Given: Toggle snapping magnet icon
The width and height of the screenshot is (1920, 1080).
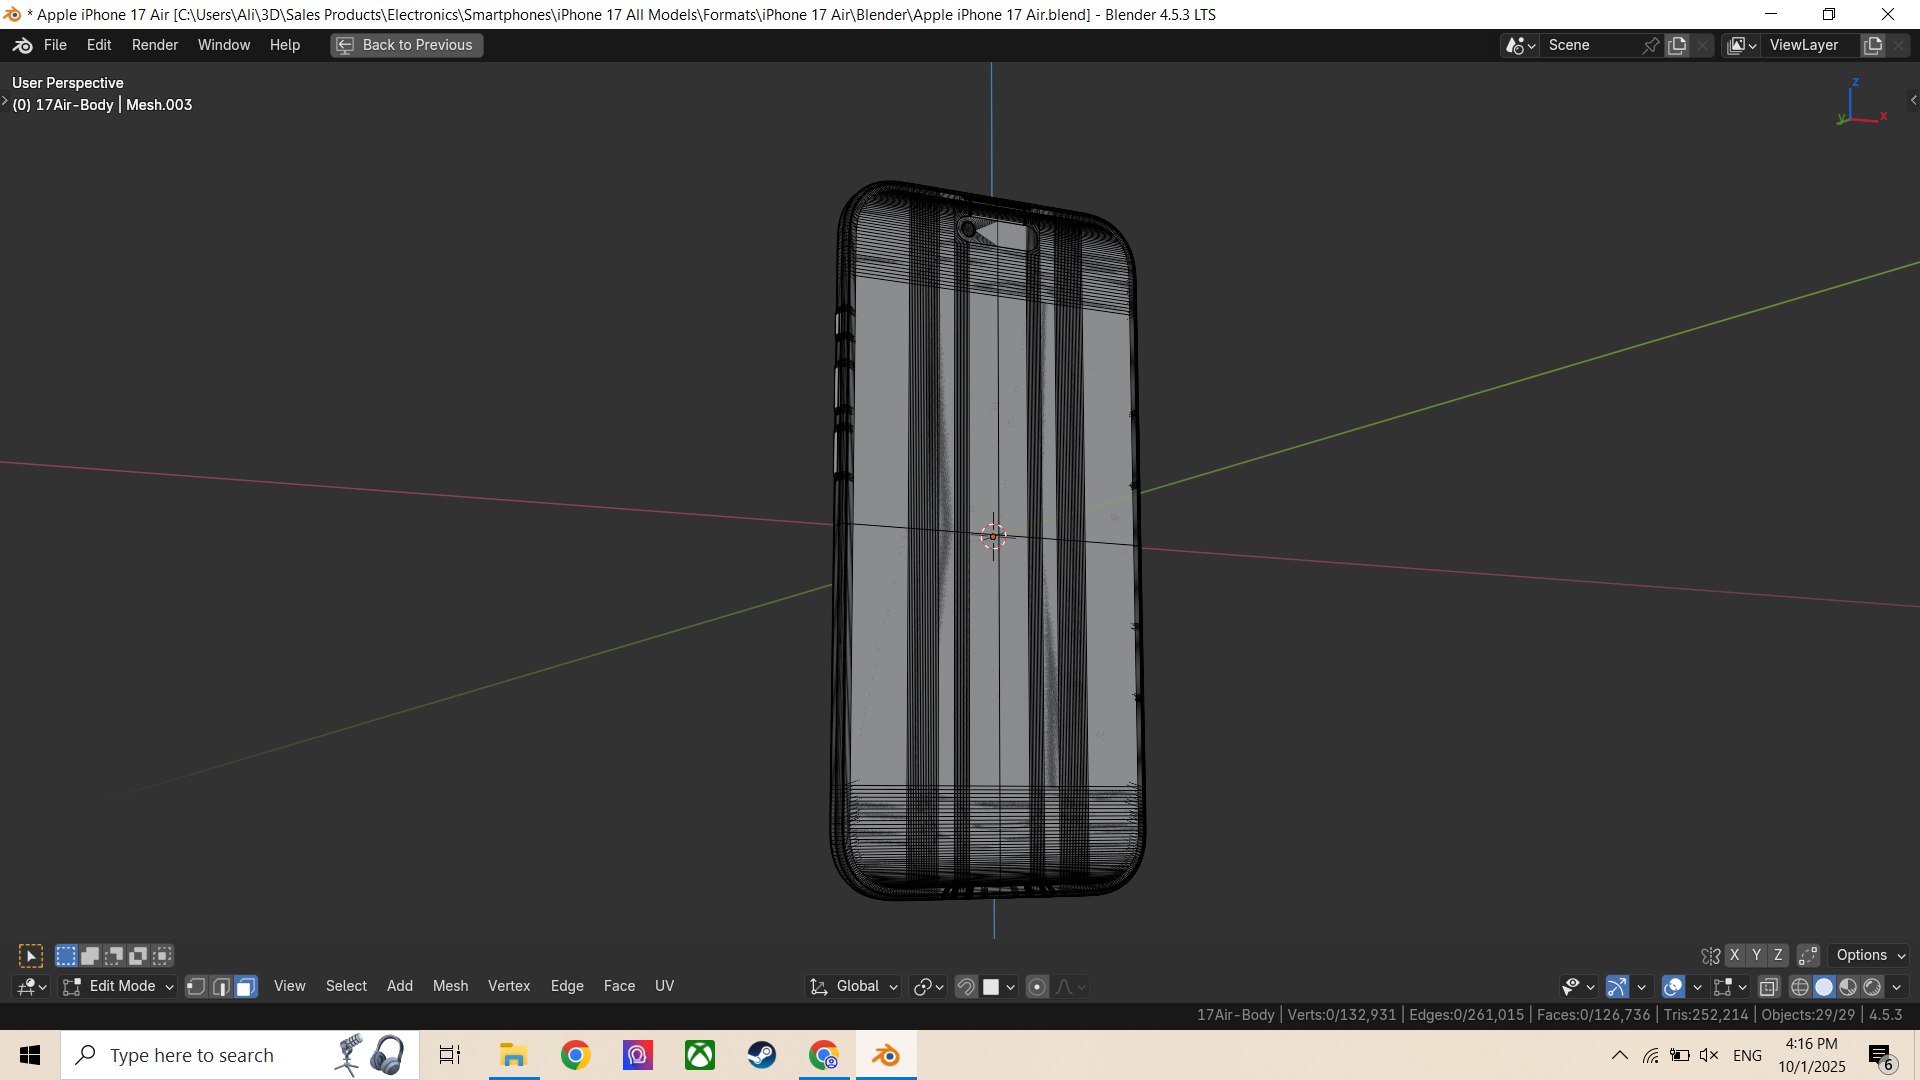Looking at the screenshot, I should coord(966,987).
